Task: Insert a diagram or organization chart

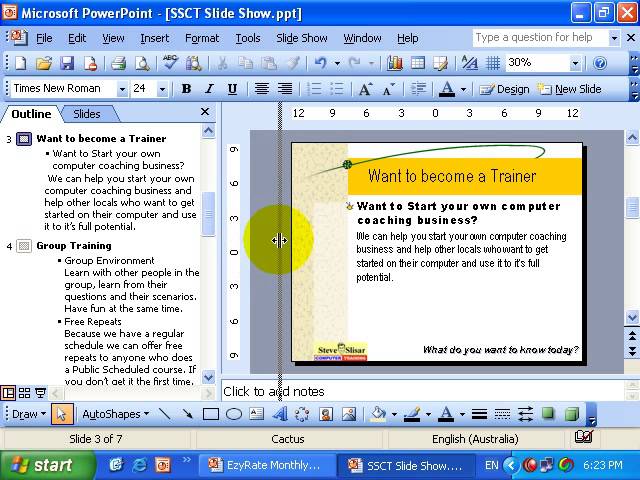Action: point(302,414)
